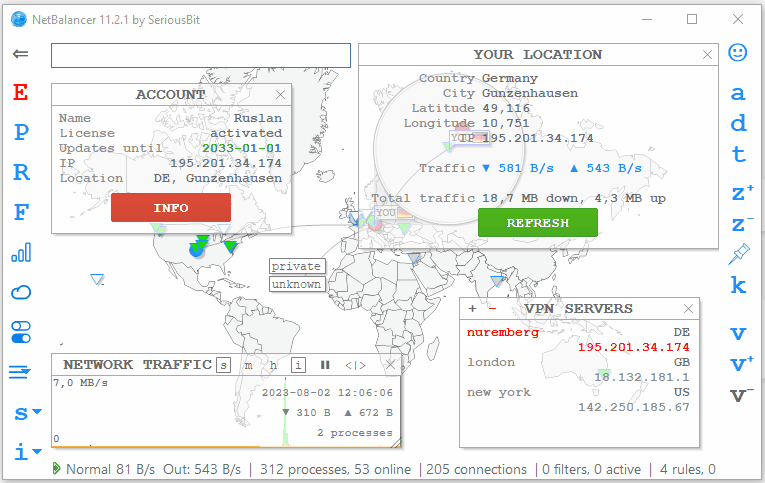The image size is (765, 483).
Task: Click the z- zoom out icon
Action: point(742,224)
